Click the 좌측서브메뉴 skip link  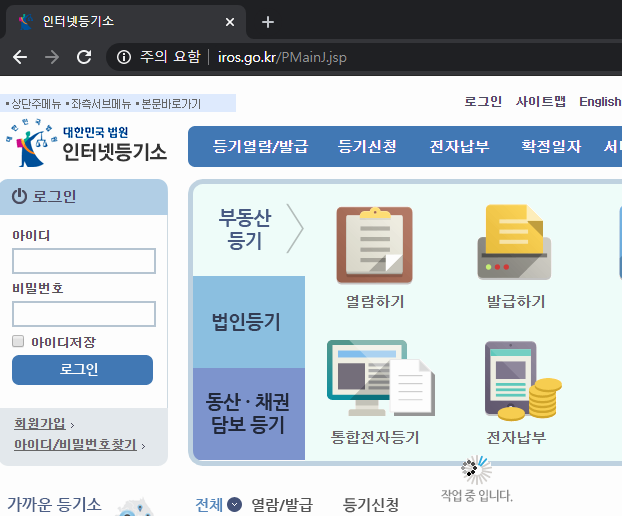coord(101,104)
